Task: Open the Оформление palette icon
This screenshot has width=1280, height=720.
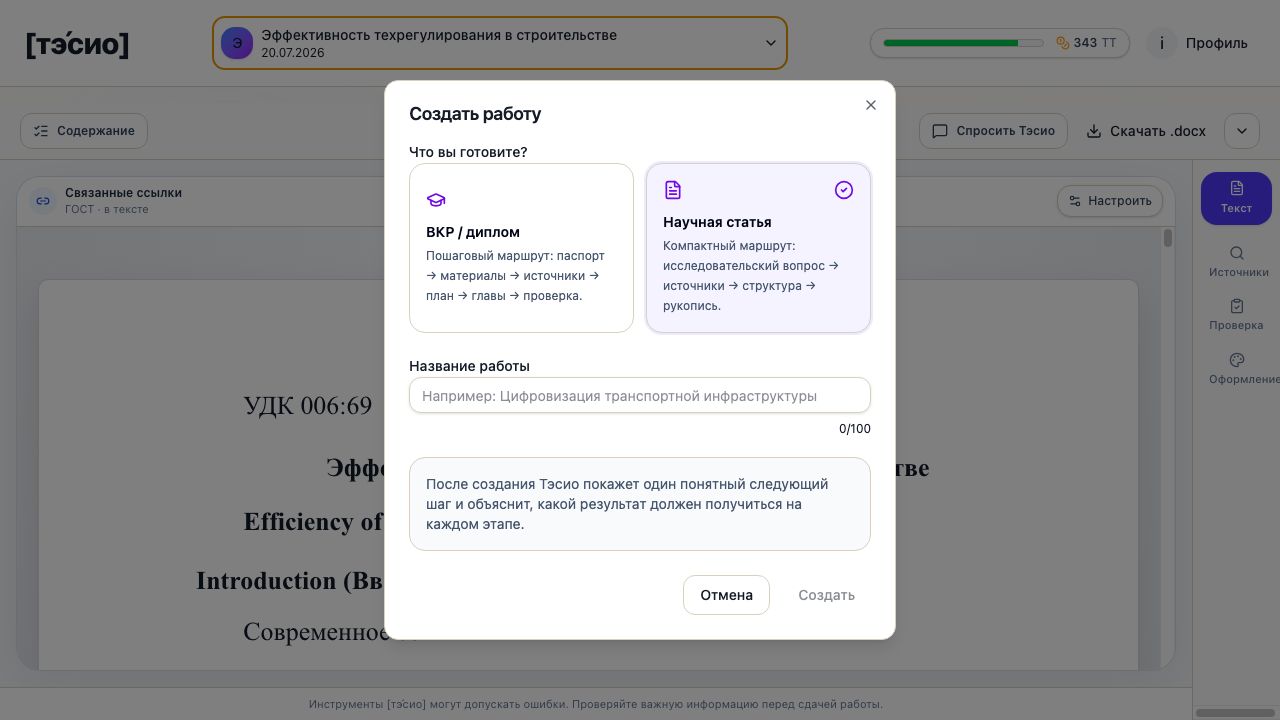Action: 1237,360
